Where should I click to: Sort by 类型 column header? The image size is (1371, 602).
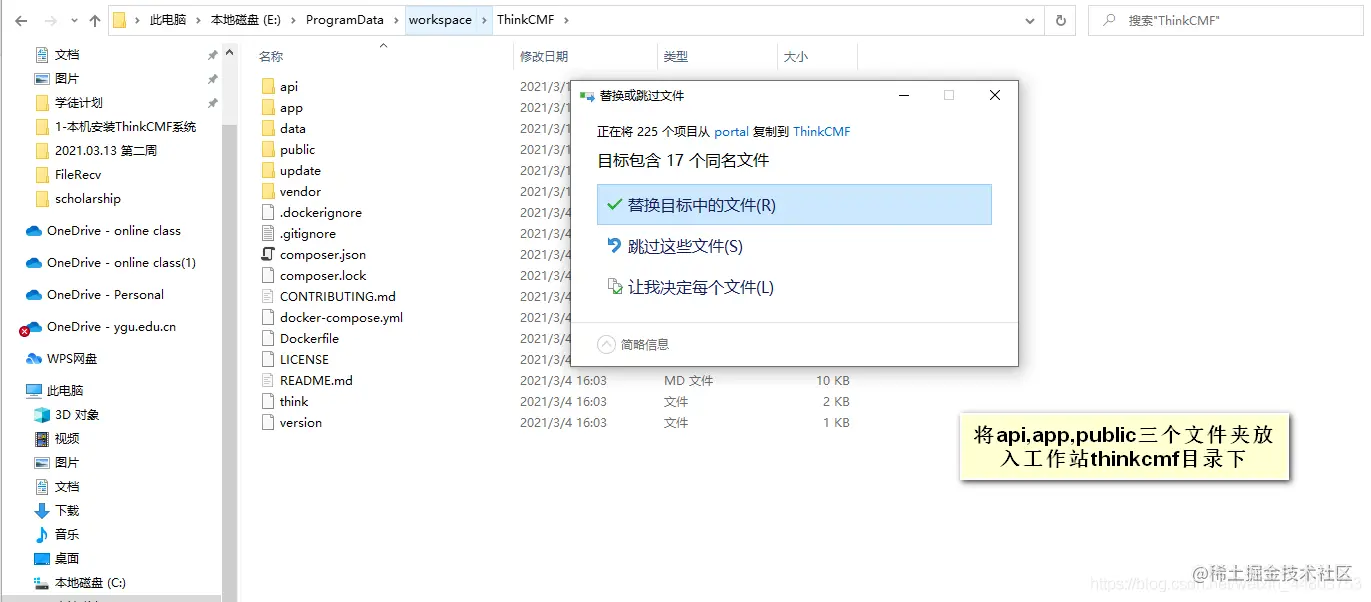pos(676,57)
